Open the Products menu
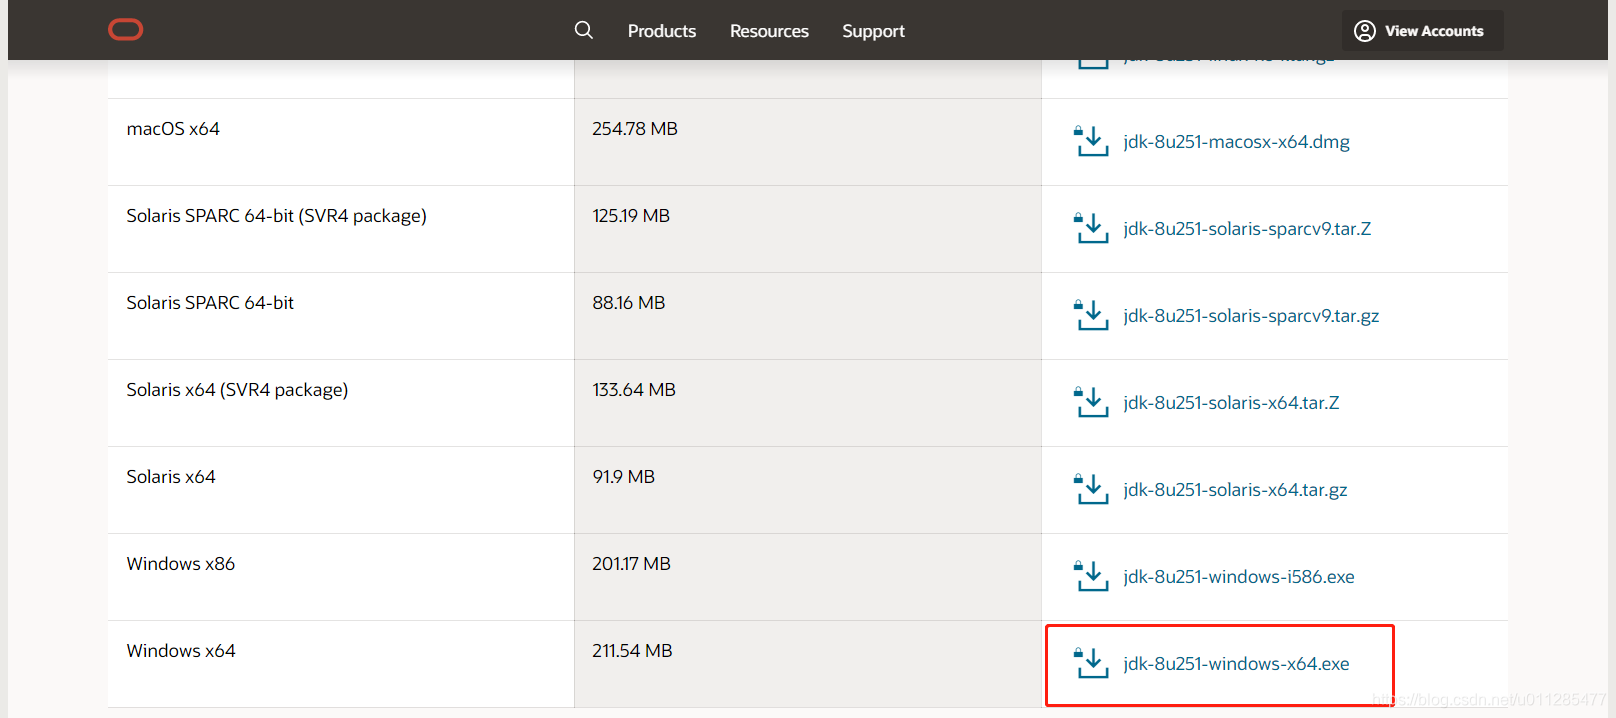This screenshot has height=718, width=1616. coord(662,31)
